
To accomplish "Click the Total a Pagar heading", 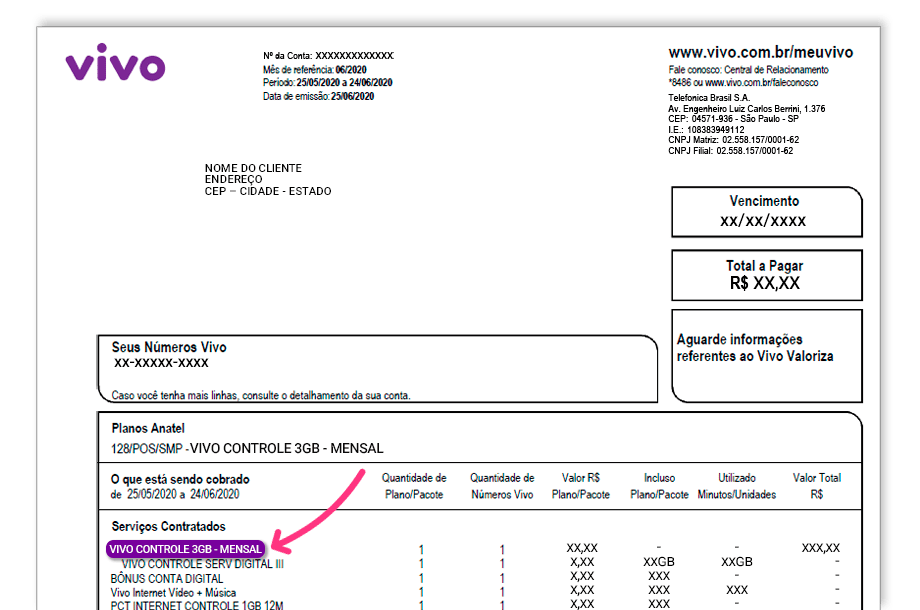I will click(764, 266).
